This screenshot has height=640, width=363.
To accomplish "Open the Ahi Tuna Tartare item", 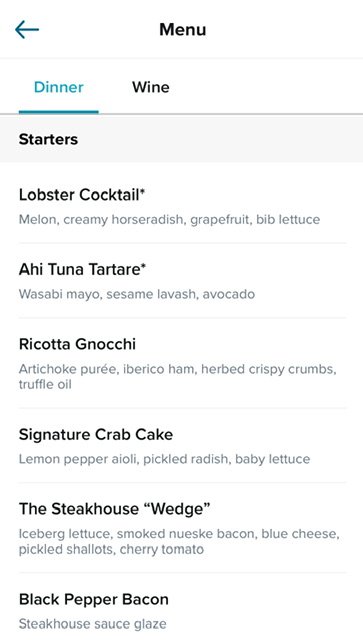I will [183, 281].
